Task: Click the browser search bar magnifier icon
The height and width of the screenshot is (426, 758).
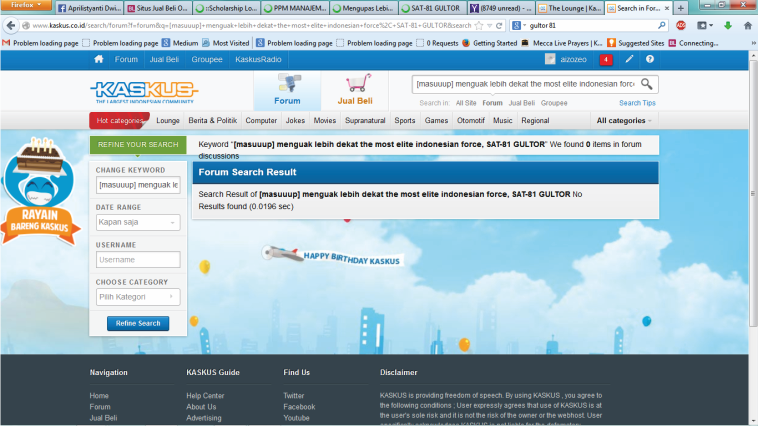Action: (x=662, y=25)
